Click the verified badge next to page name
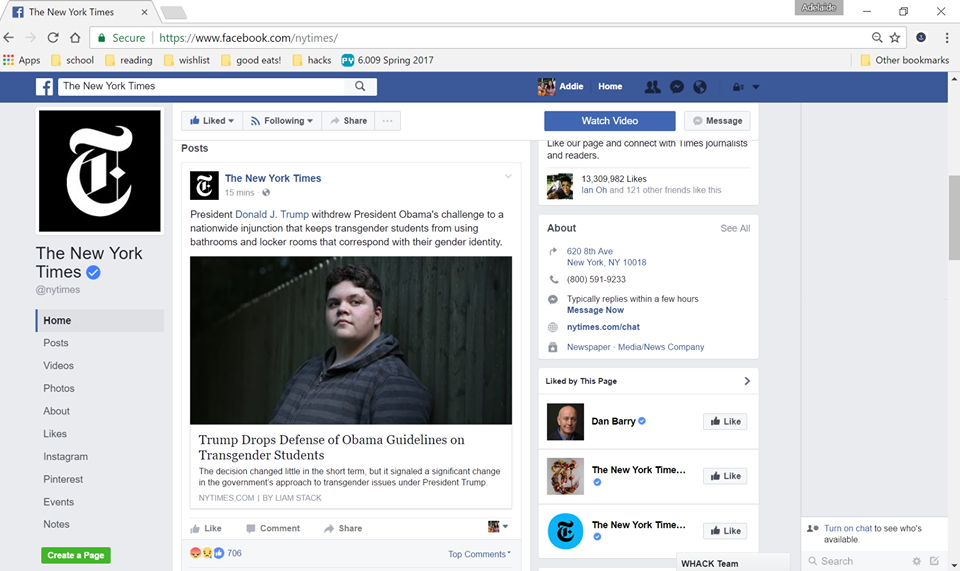The height and width of the screenshot is (571, 960). coord(93,272)
